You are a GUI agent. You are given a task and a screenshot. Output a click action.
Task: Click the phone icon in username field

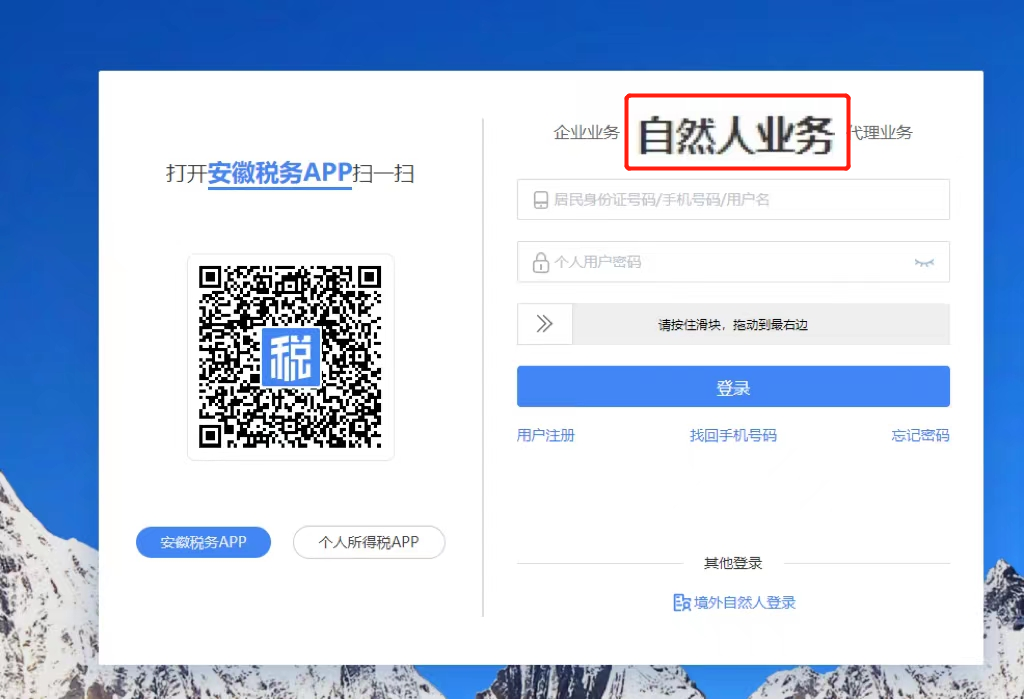pyautogui.click(x=541, y=200)
